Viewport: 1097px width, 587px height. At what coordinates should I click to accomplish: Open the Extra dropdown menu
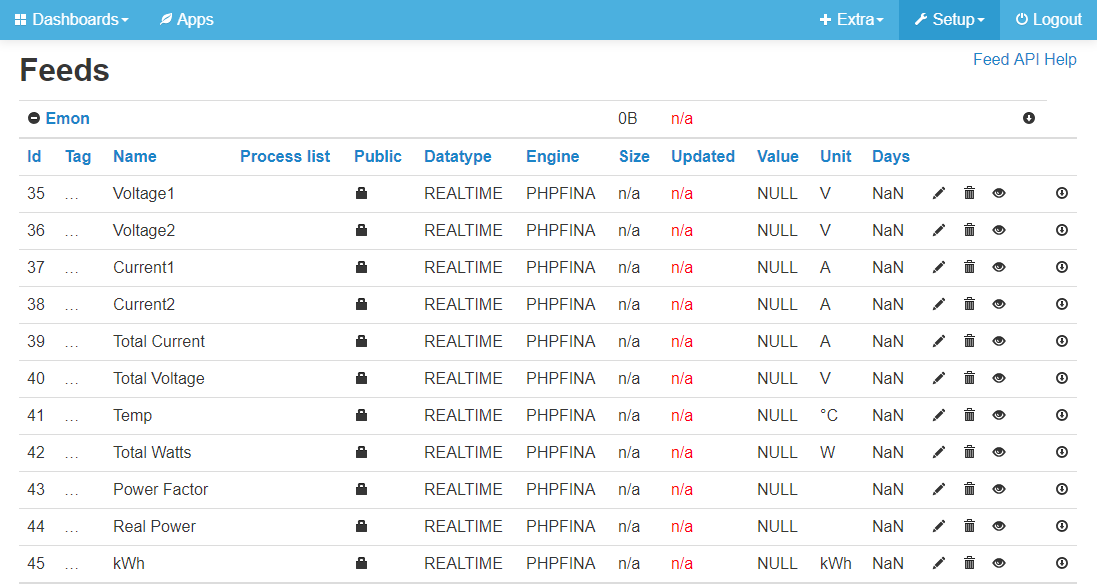coord(851,19)
